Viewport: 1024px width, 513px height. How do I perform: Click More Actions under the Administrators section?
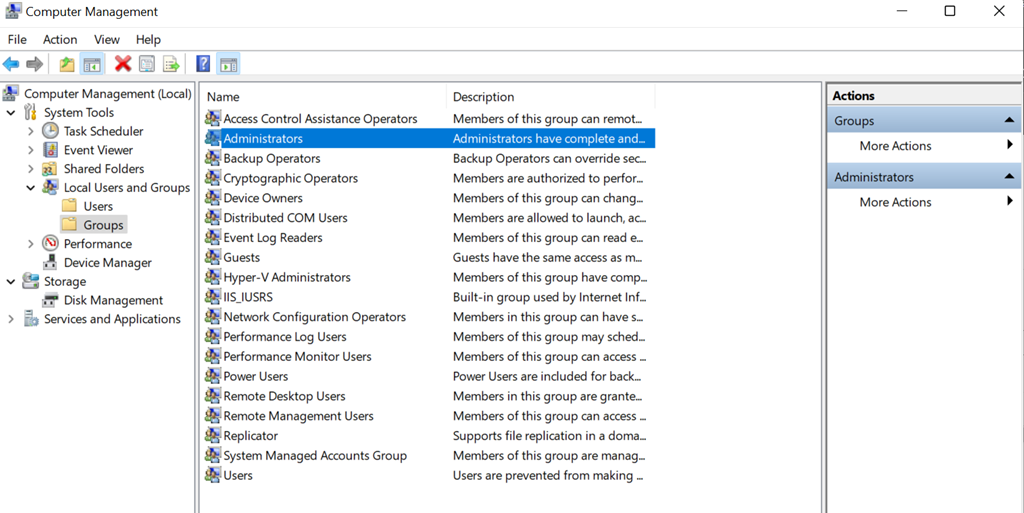click(x=895, y=202)
